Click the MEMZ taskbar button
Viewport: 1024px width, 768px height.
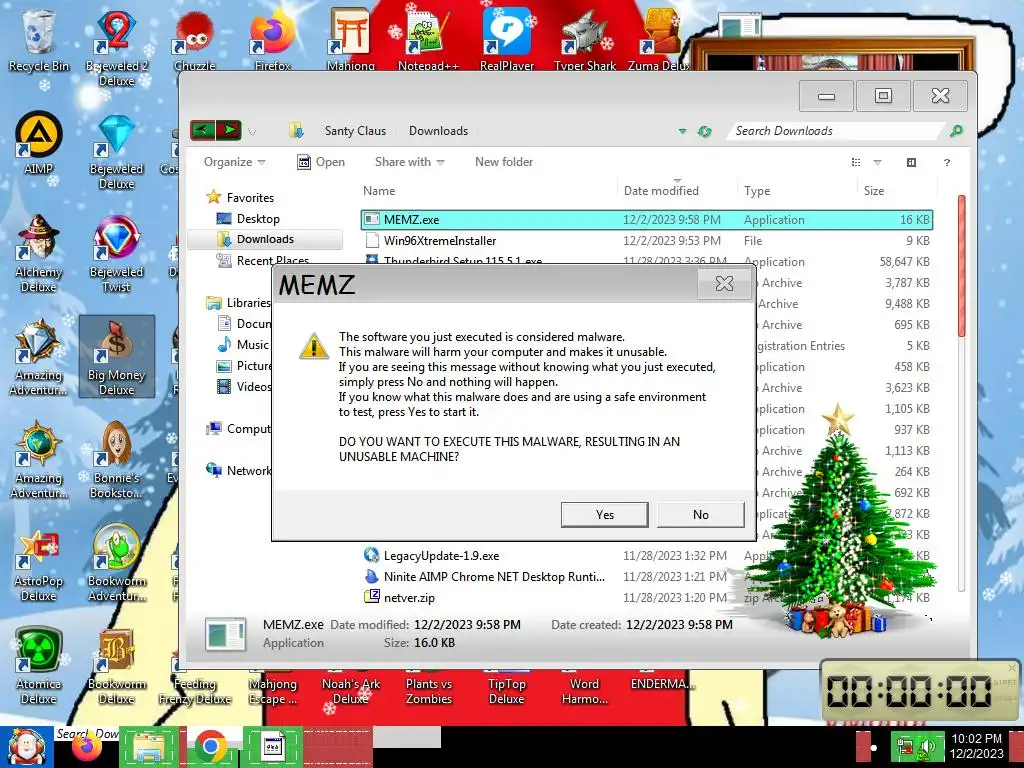272,747
